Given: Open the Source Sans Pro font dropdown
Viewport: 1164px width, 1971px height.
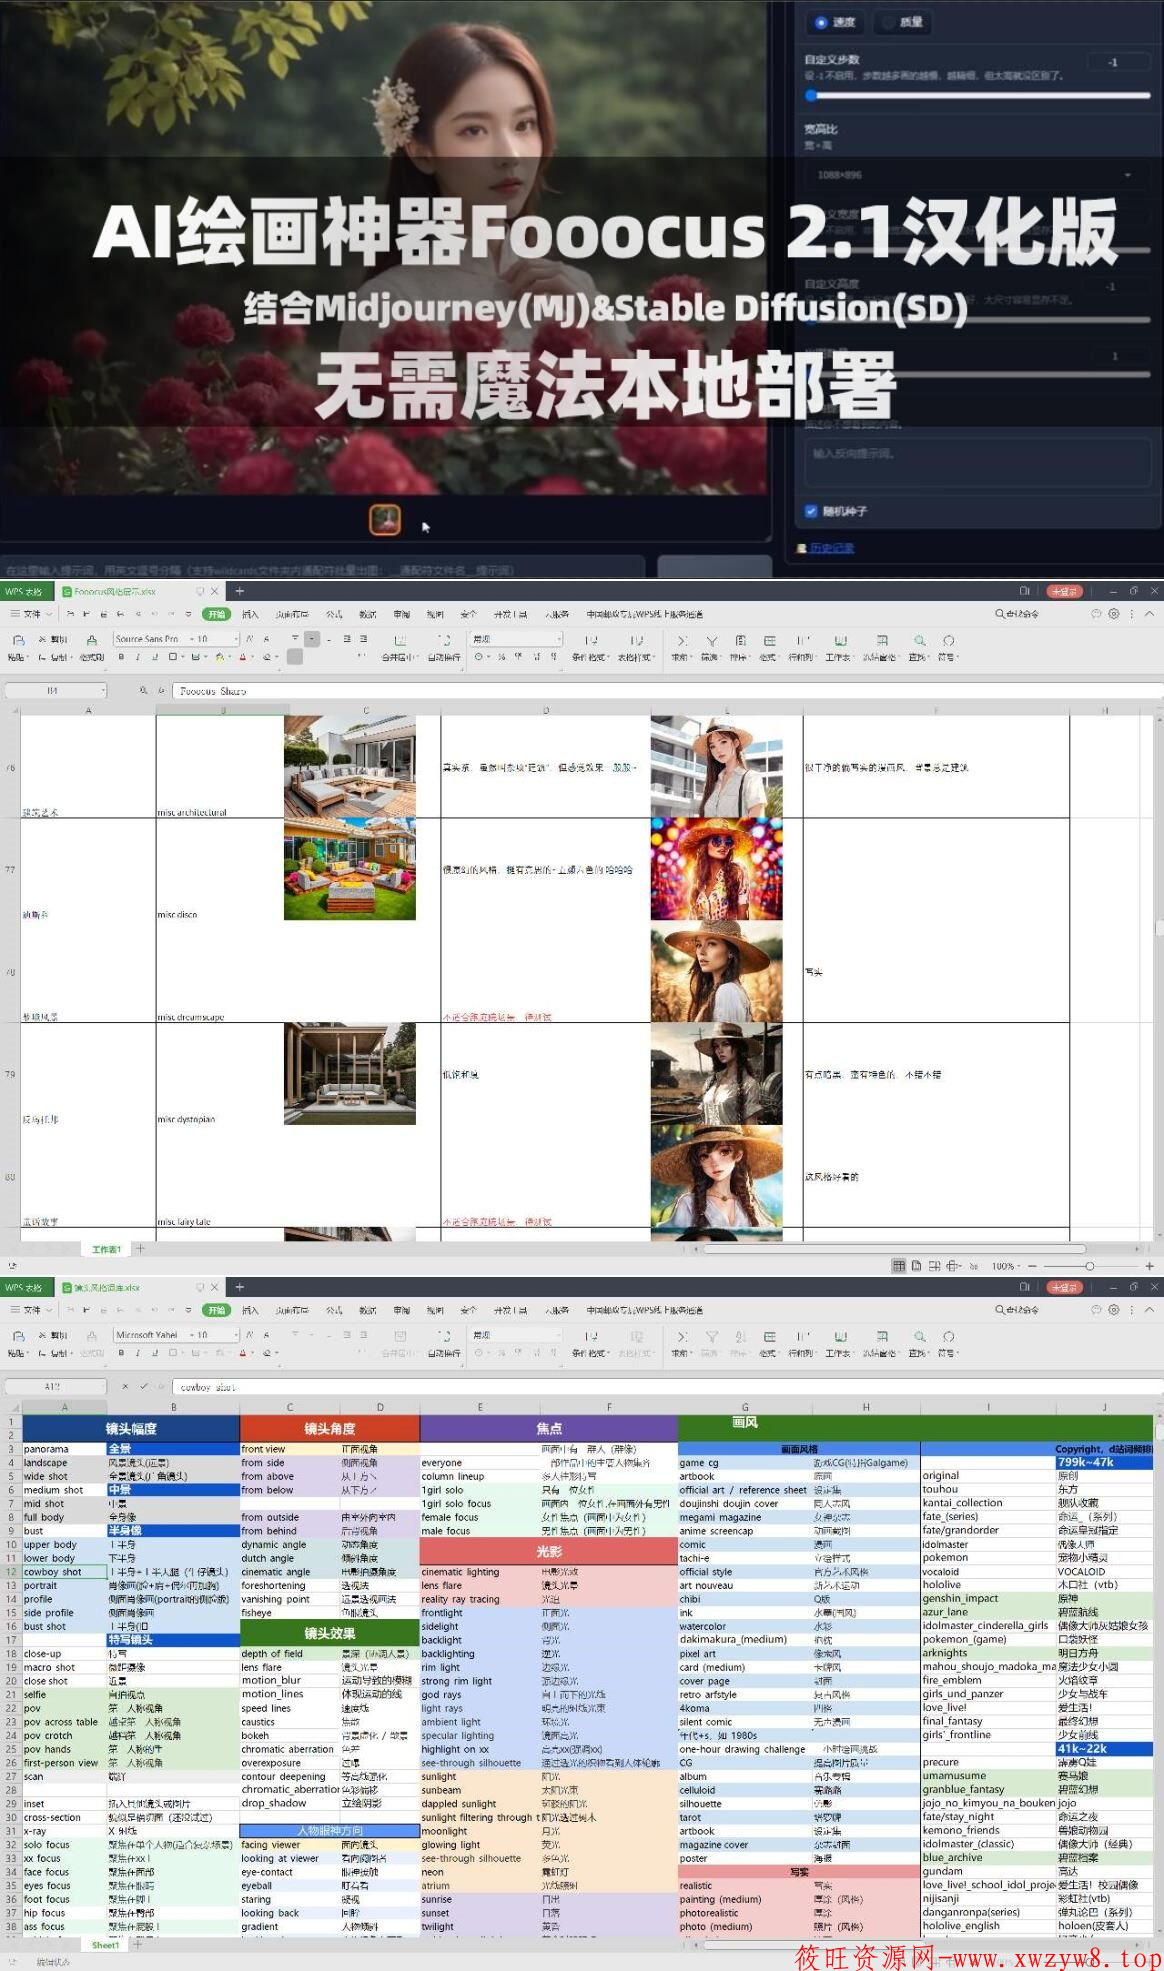Looking at the screenshot, I should pyautogui.click(x=177, y=638).
